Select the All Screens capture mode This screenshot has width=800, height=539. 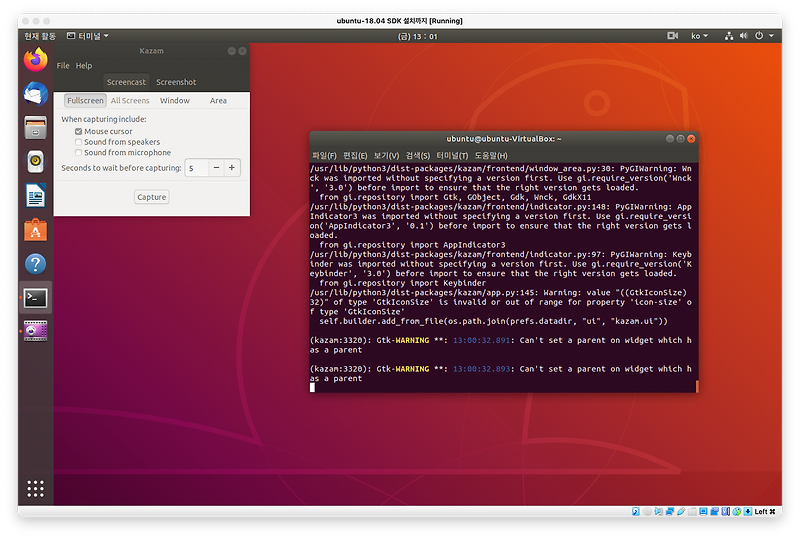click(x=130, y=101)
